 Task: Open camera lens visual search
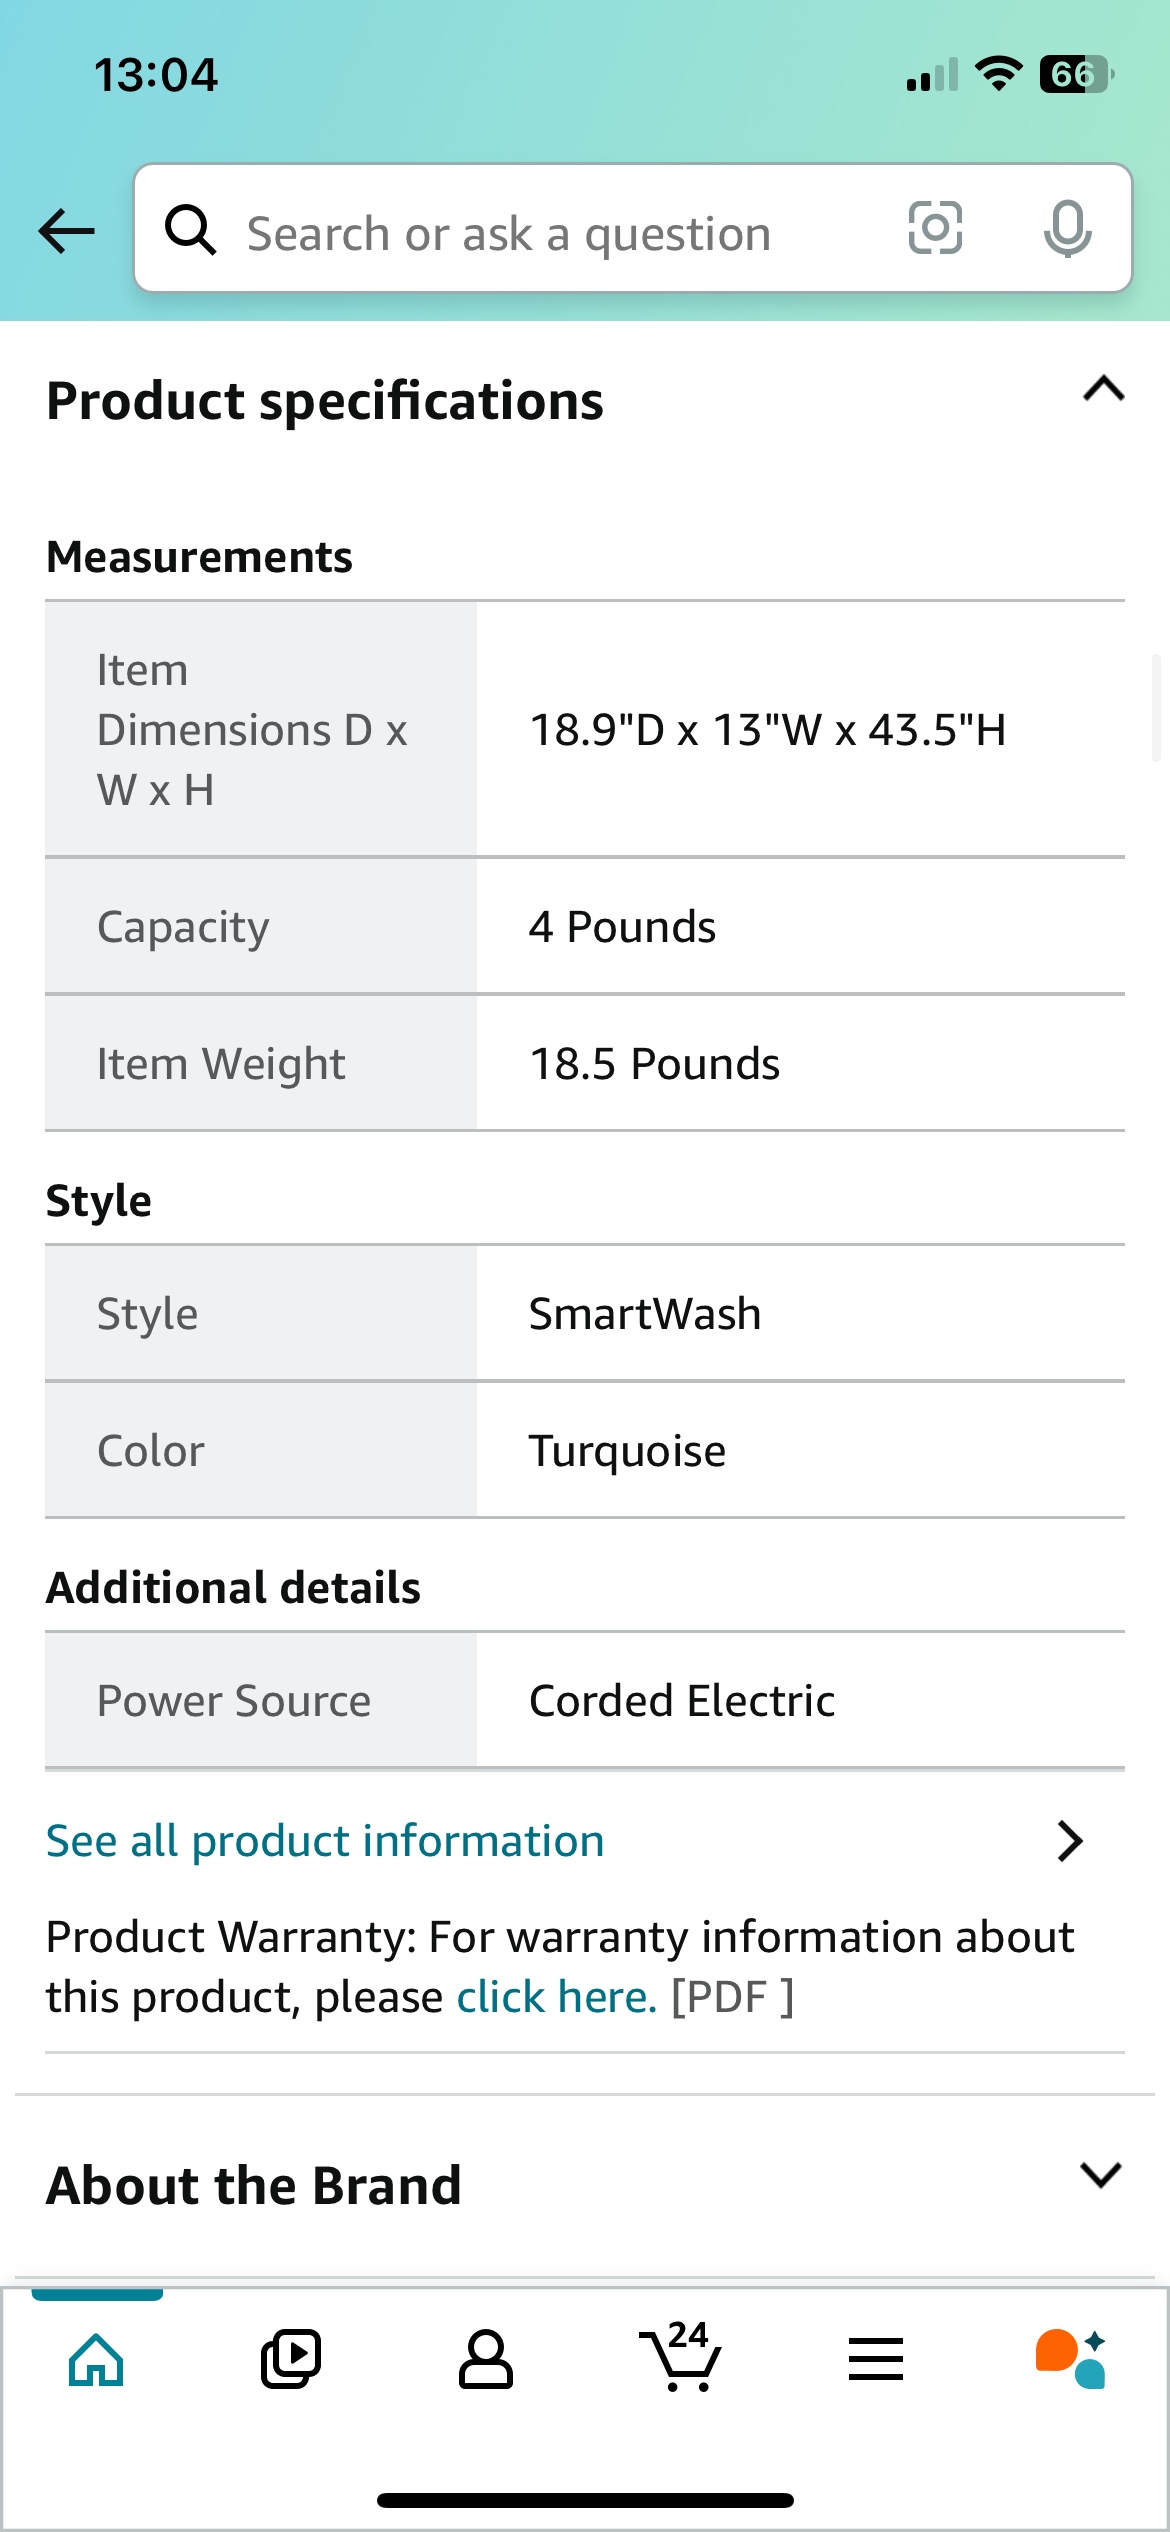click(x=935, y=229)
